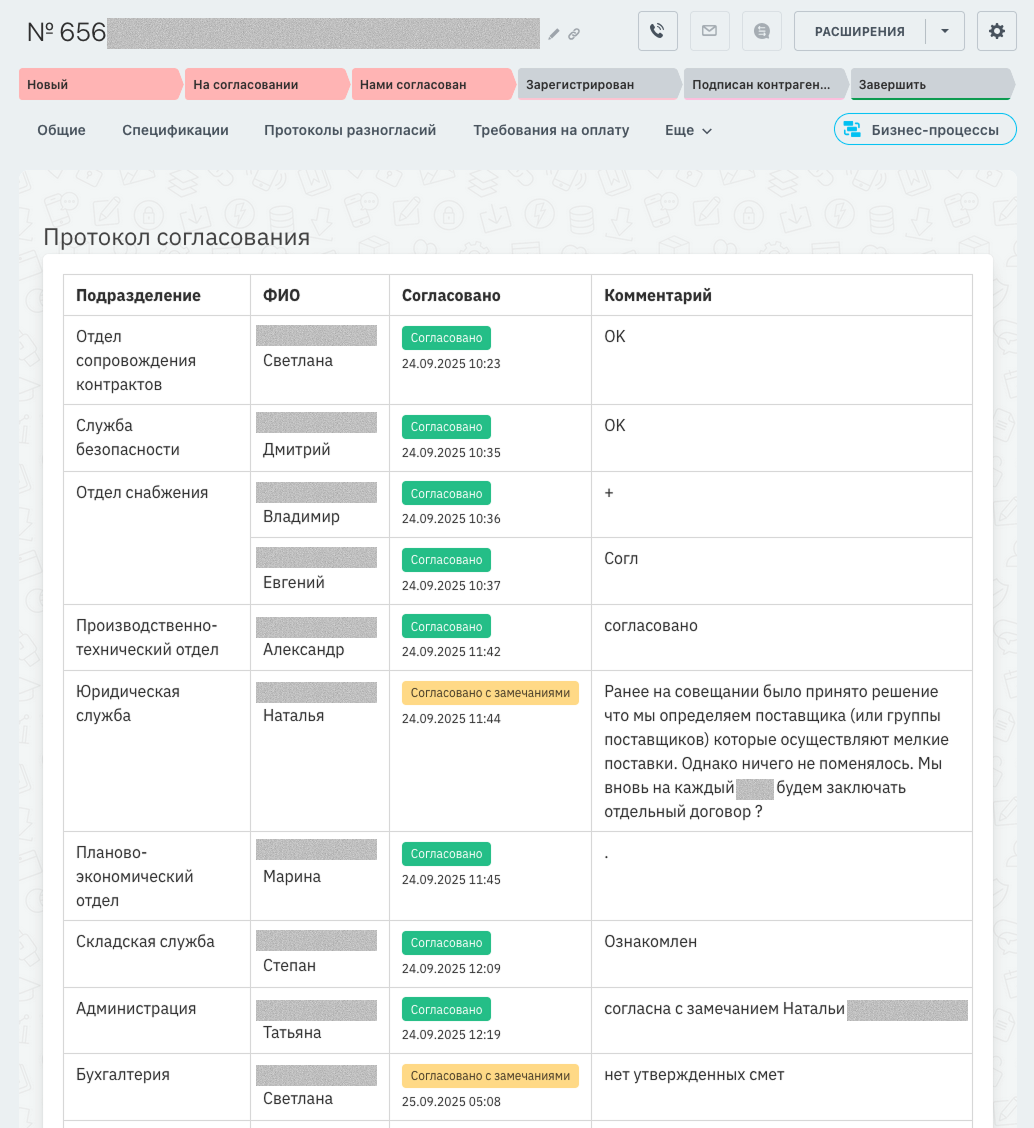This screenshot has height=1128, width=1034.
Task: Select the Нами согласован stage
Action: 432,85
